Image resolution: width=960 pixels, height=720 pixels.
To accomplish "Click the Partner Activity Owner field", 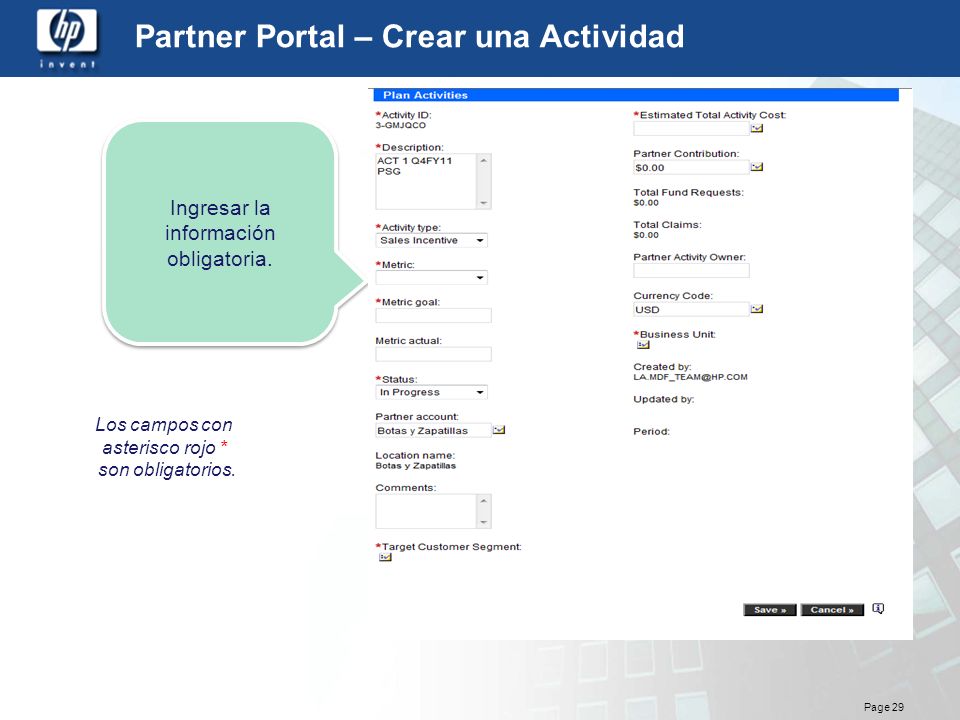I will coord(691,270).
